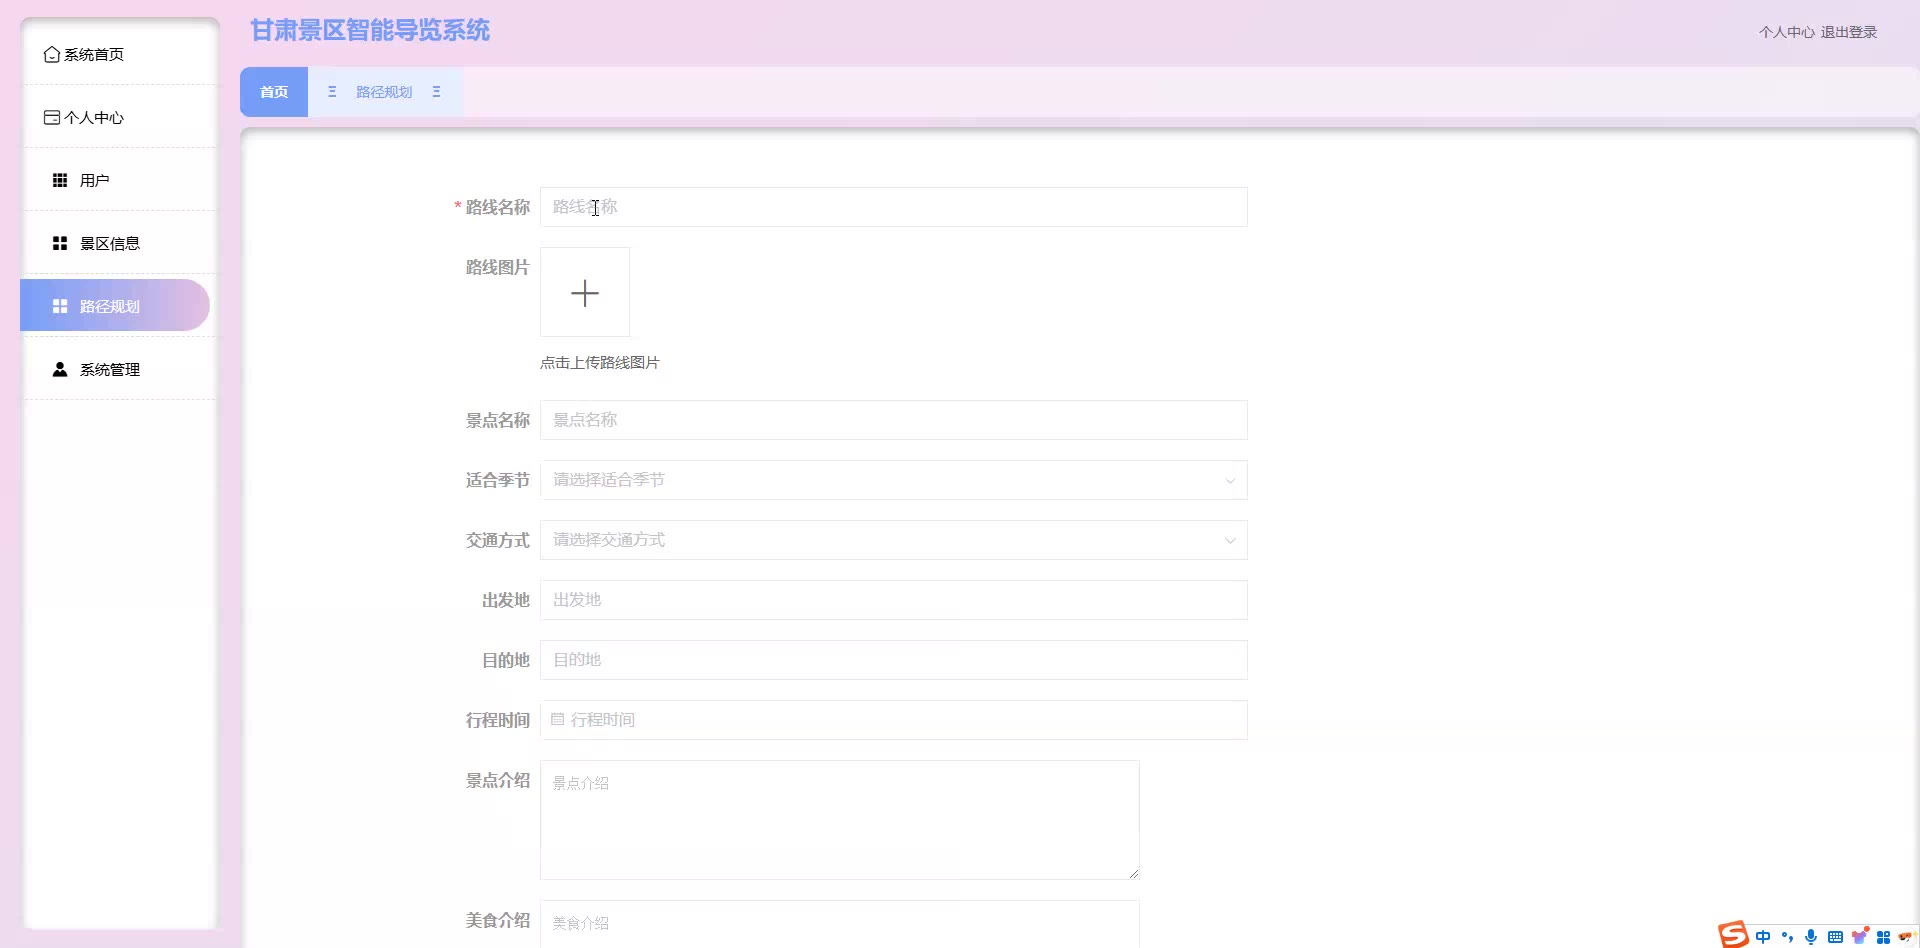Click the 行程时间 field label
The width and height of the screenshot is (1920, 948).
(x=497, y=720)
